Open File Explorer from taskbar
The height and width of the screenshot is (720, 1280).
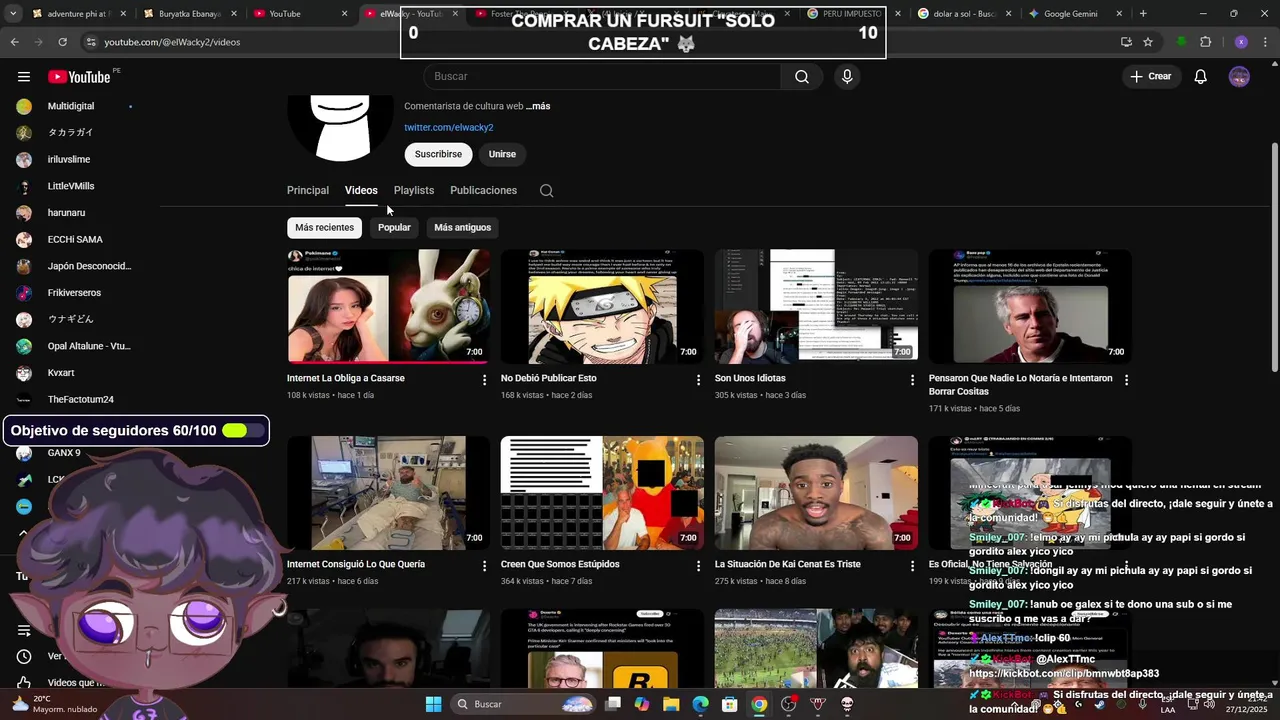point(671,704)
